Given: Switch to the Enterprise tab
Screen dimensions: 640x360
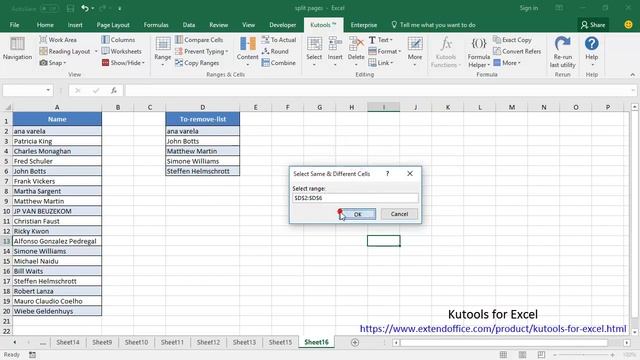Looking at the screenshot, I should [x=364, y=25].
